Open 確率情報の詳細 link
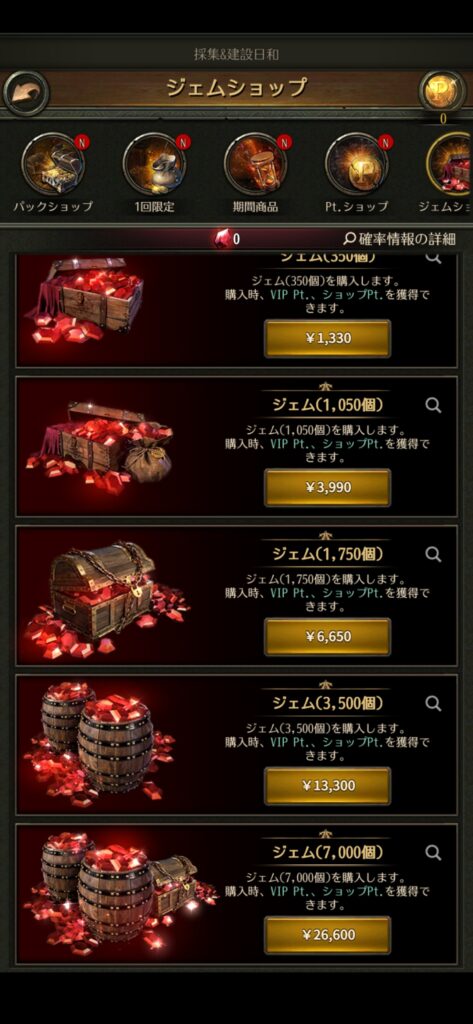Viewport: 473px width, 1024px height. (399, 239)
